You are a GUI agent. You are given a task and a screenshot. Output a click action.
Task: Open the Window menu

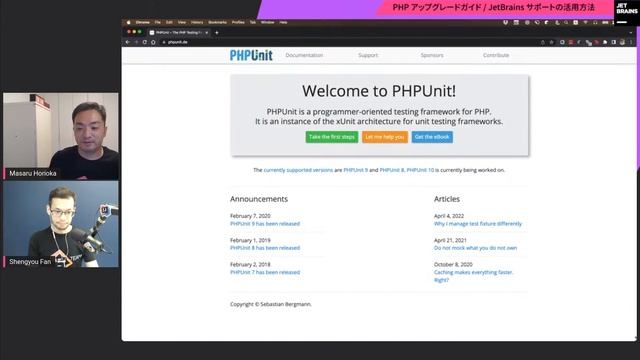click(268, 22)
